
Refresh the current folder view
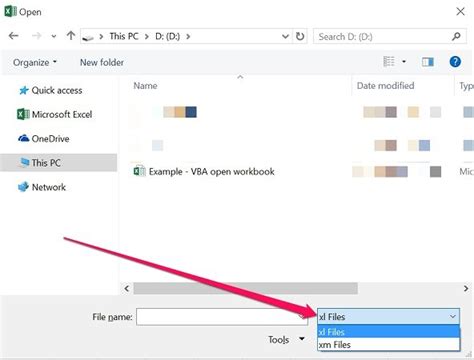click(x=300, y=36)
